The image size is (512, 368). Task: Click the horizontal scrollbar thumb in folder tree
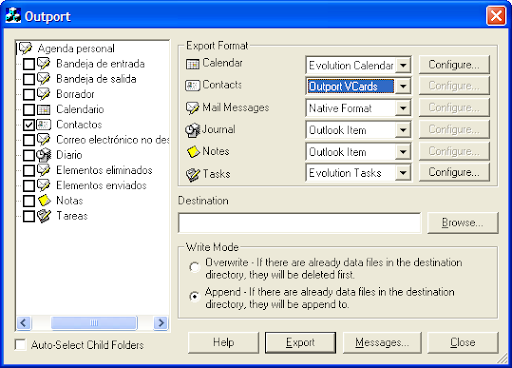pyautogui.click(x=94, y=323)
